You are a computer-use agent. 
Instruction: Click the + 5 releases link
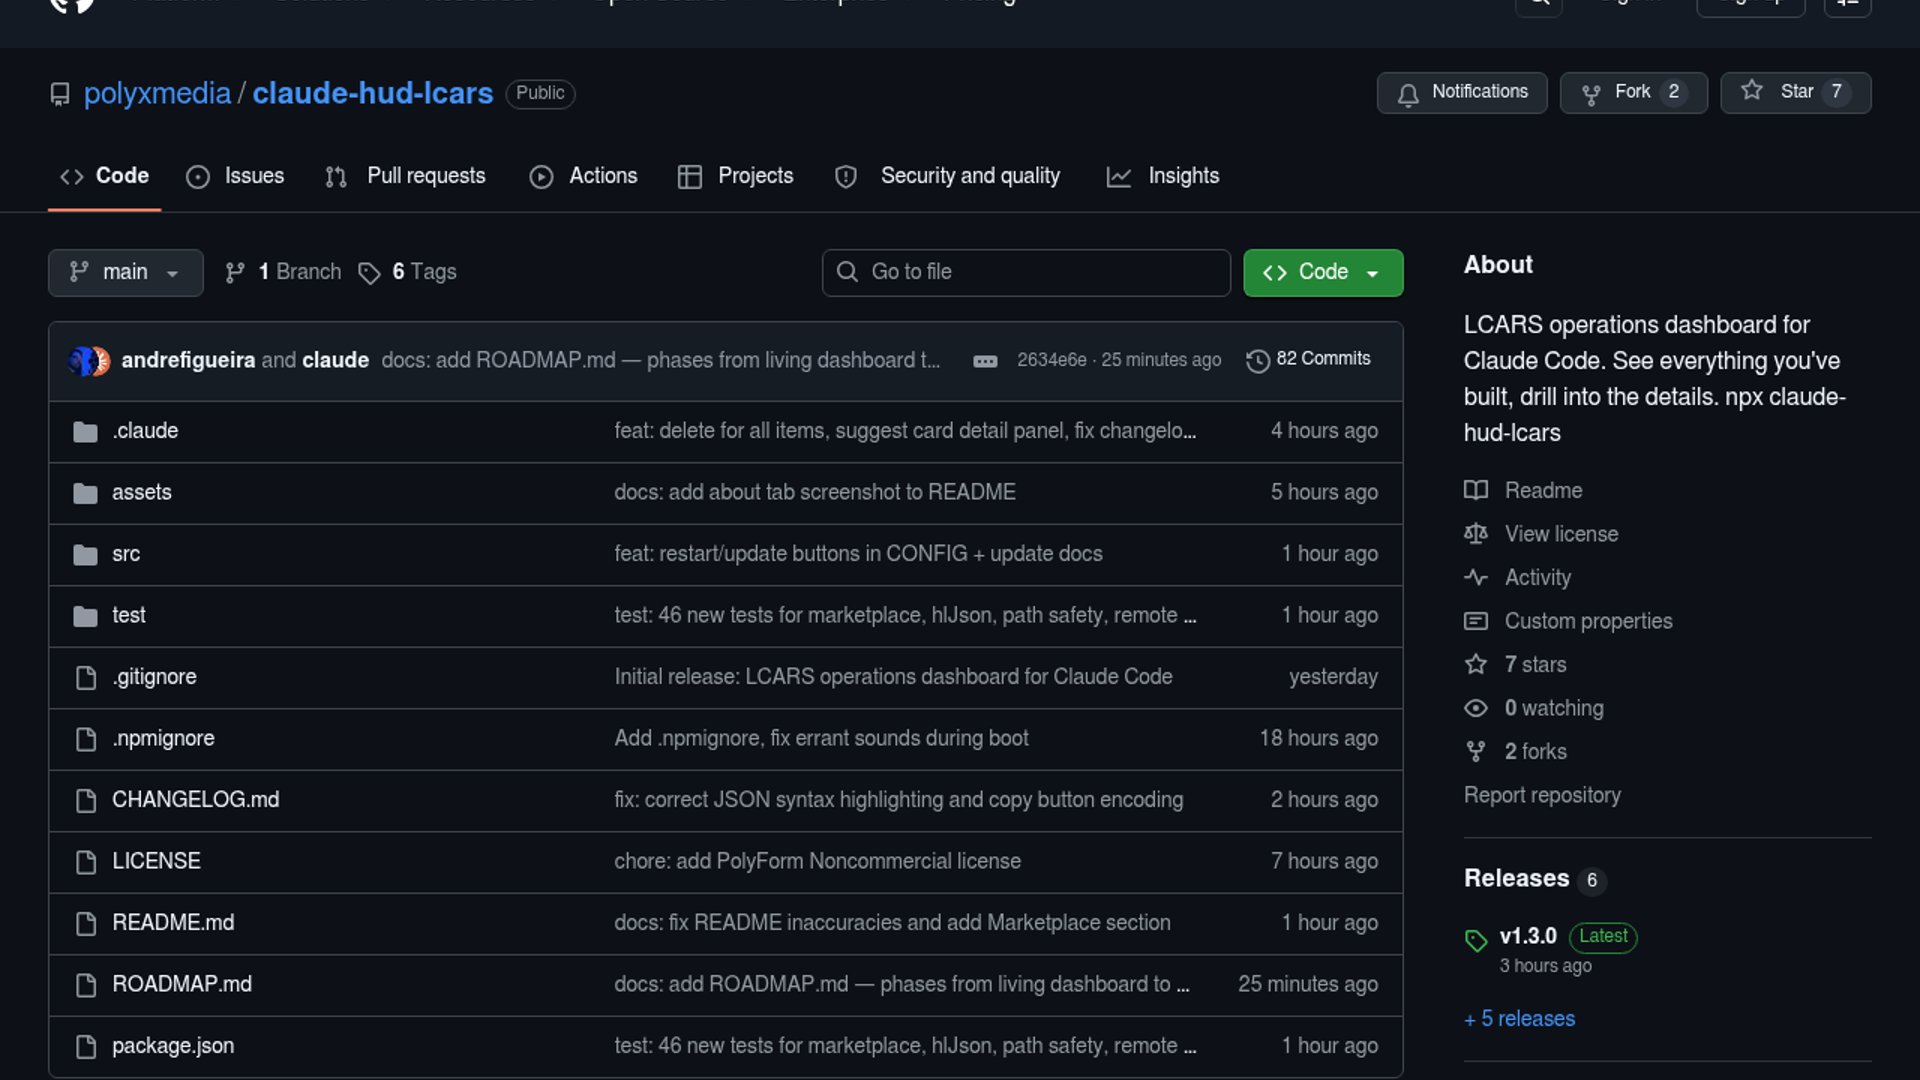click(x=1519, y=1018)
